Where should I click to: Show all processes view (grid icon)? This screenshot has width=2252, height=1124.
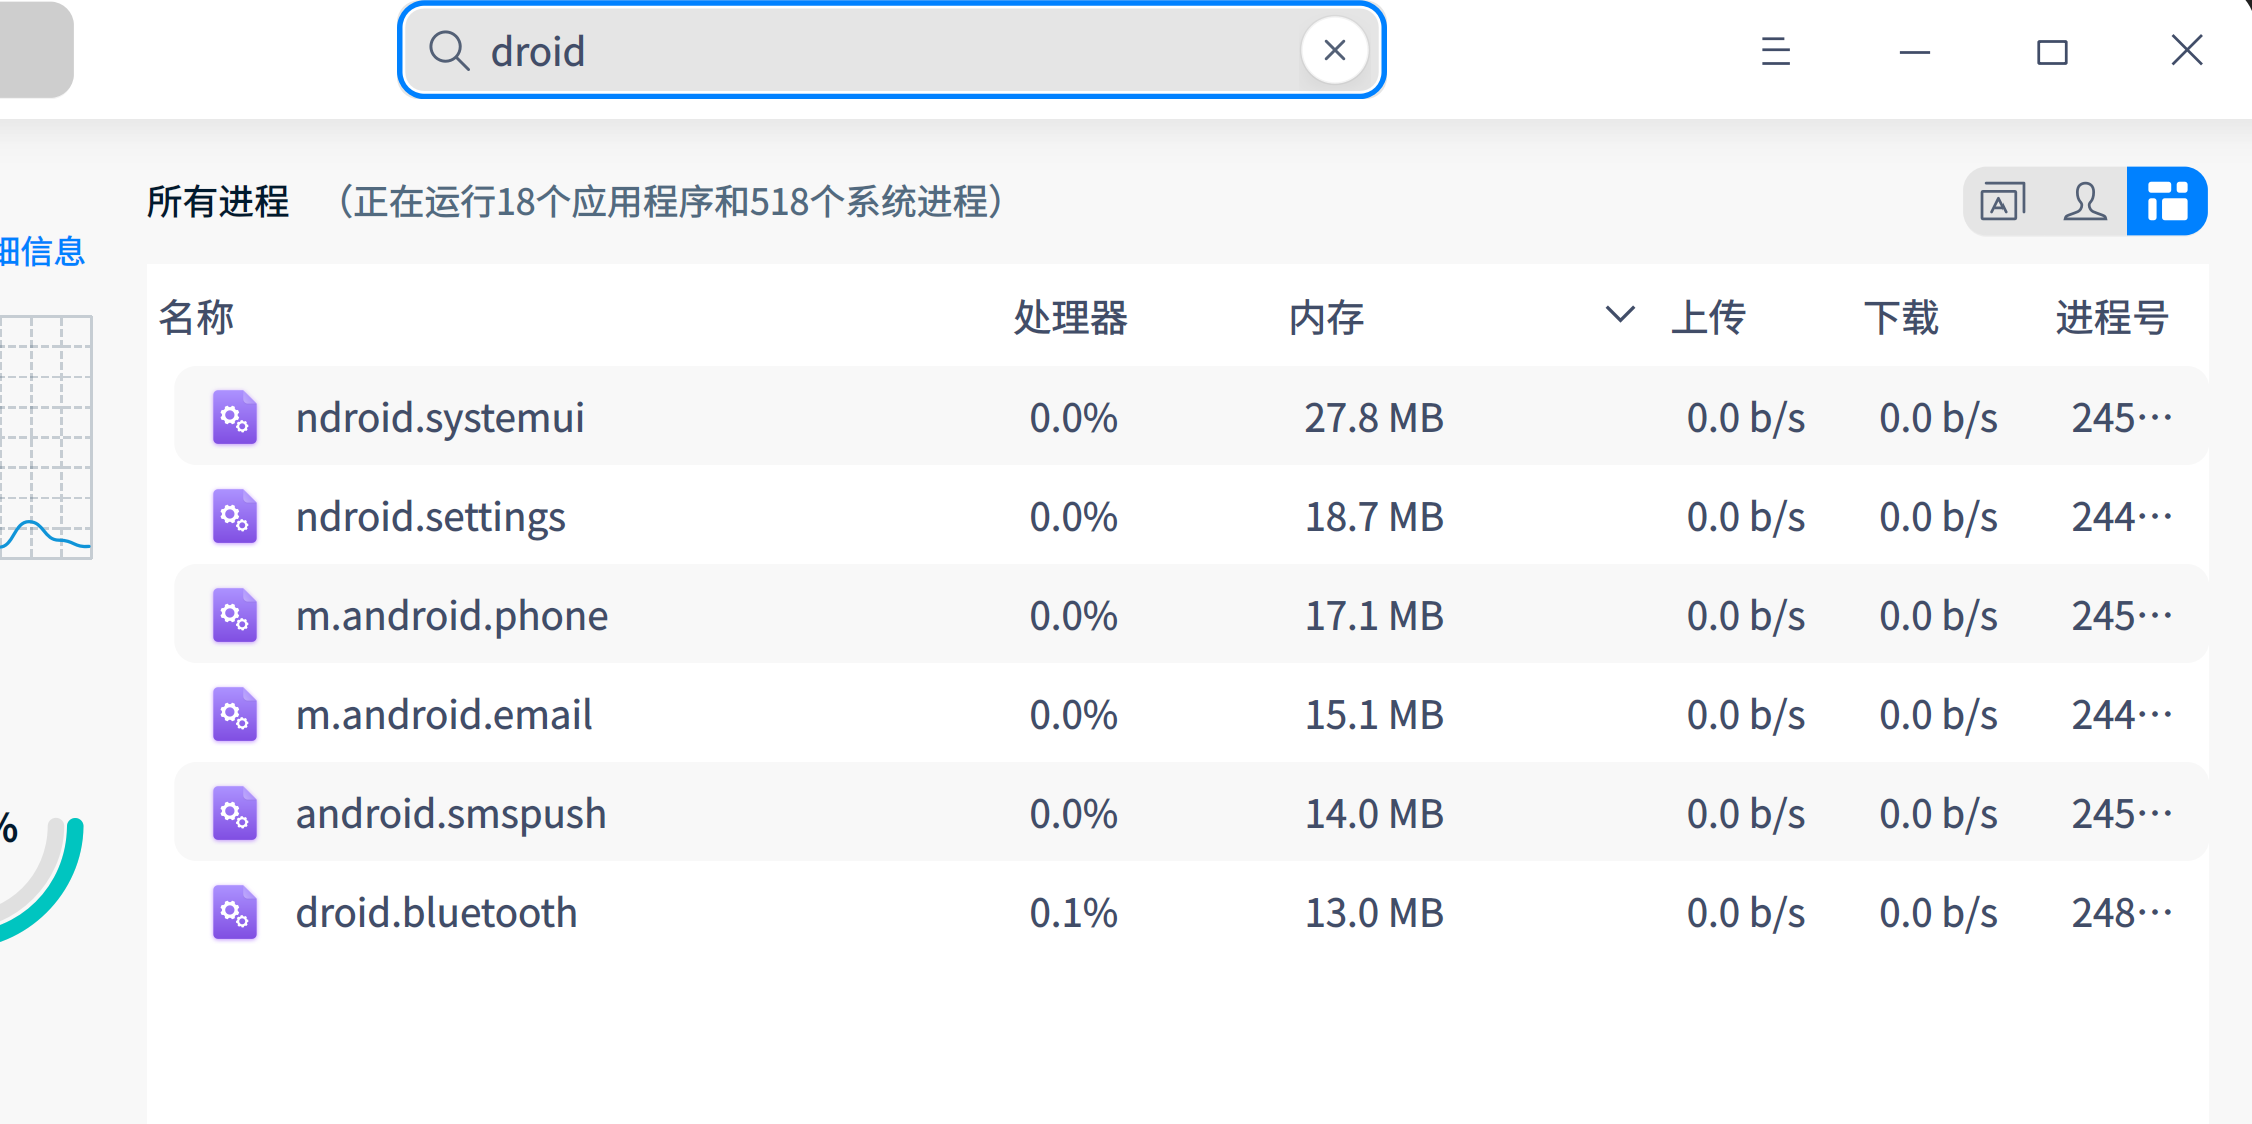2166,202
